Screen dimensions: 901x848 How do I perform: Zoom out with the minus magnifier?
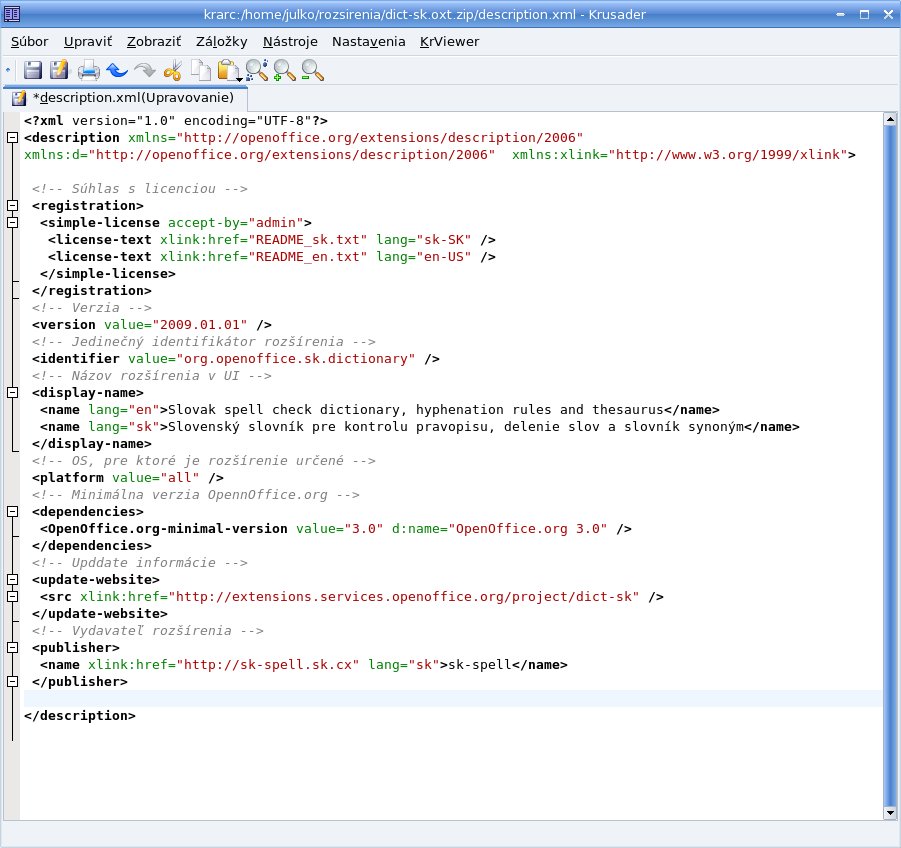pyautogui.click(x=312, y=70)
